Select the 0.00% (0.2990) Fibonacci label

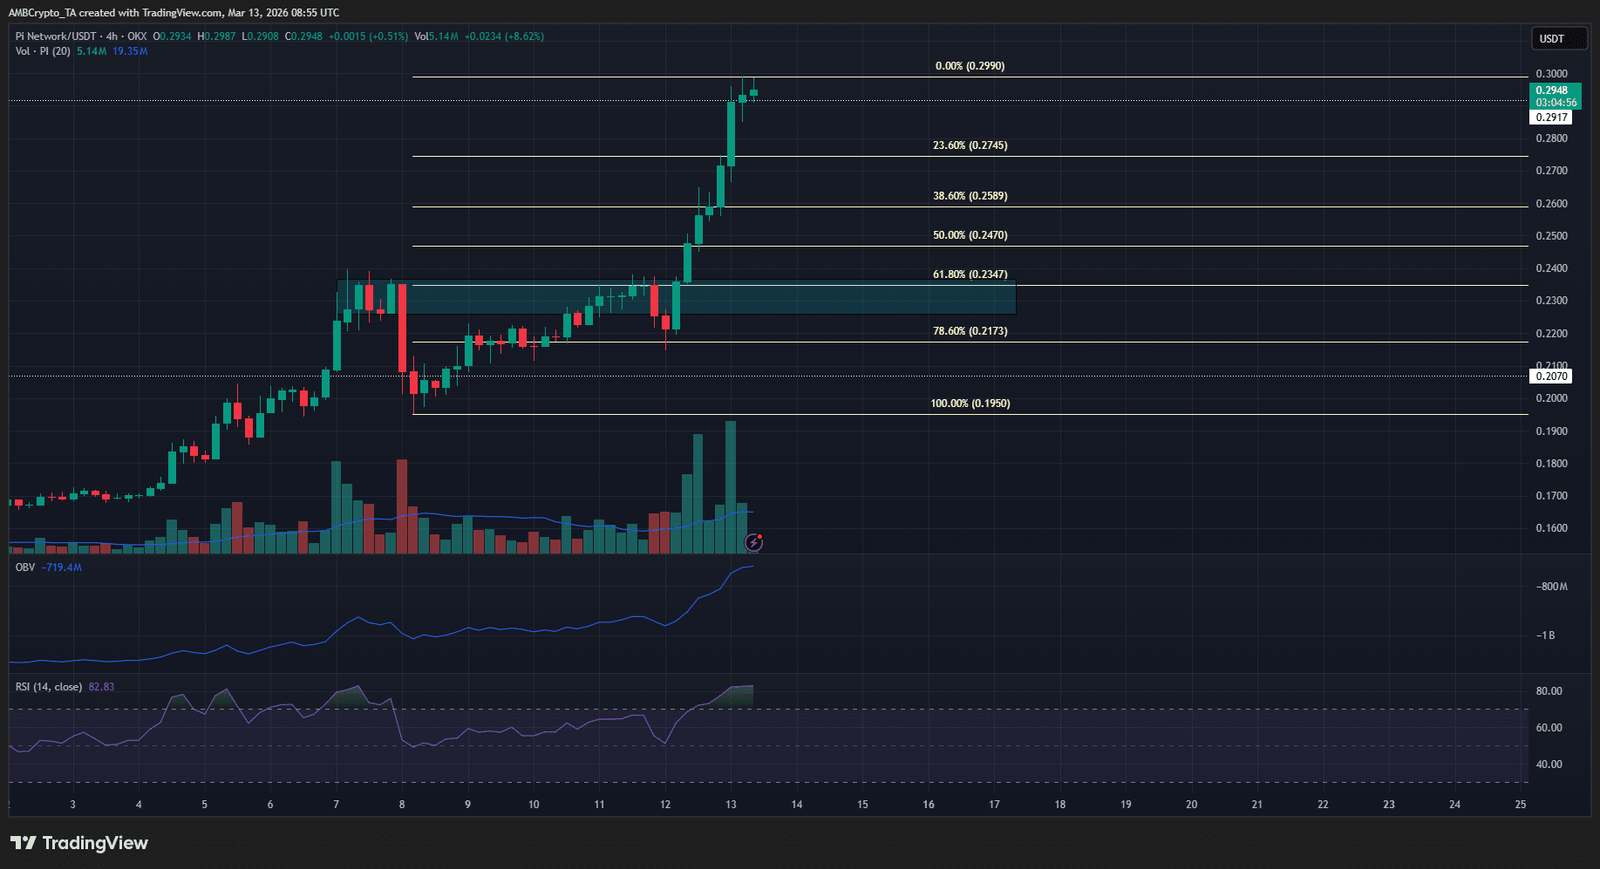coord(969,66)
